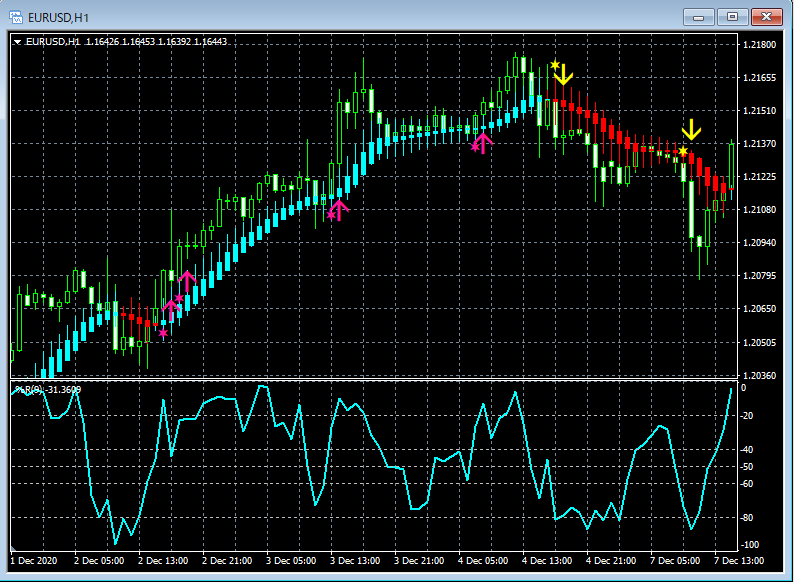Close the EURUSD,H1 chart window
The image size is (795, 582).
tap(767, 17)
